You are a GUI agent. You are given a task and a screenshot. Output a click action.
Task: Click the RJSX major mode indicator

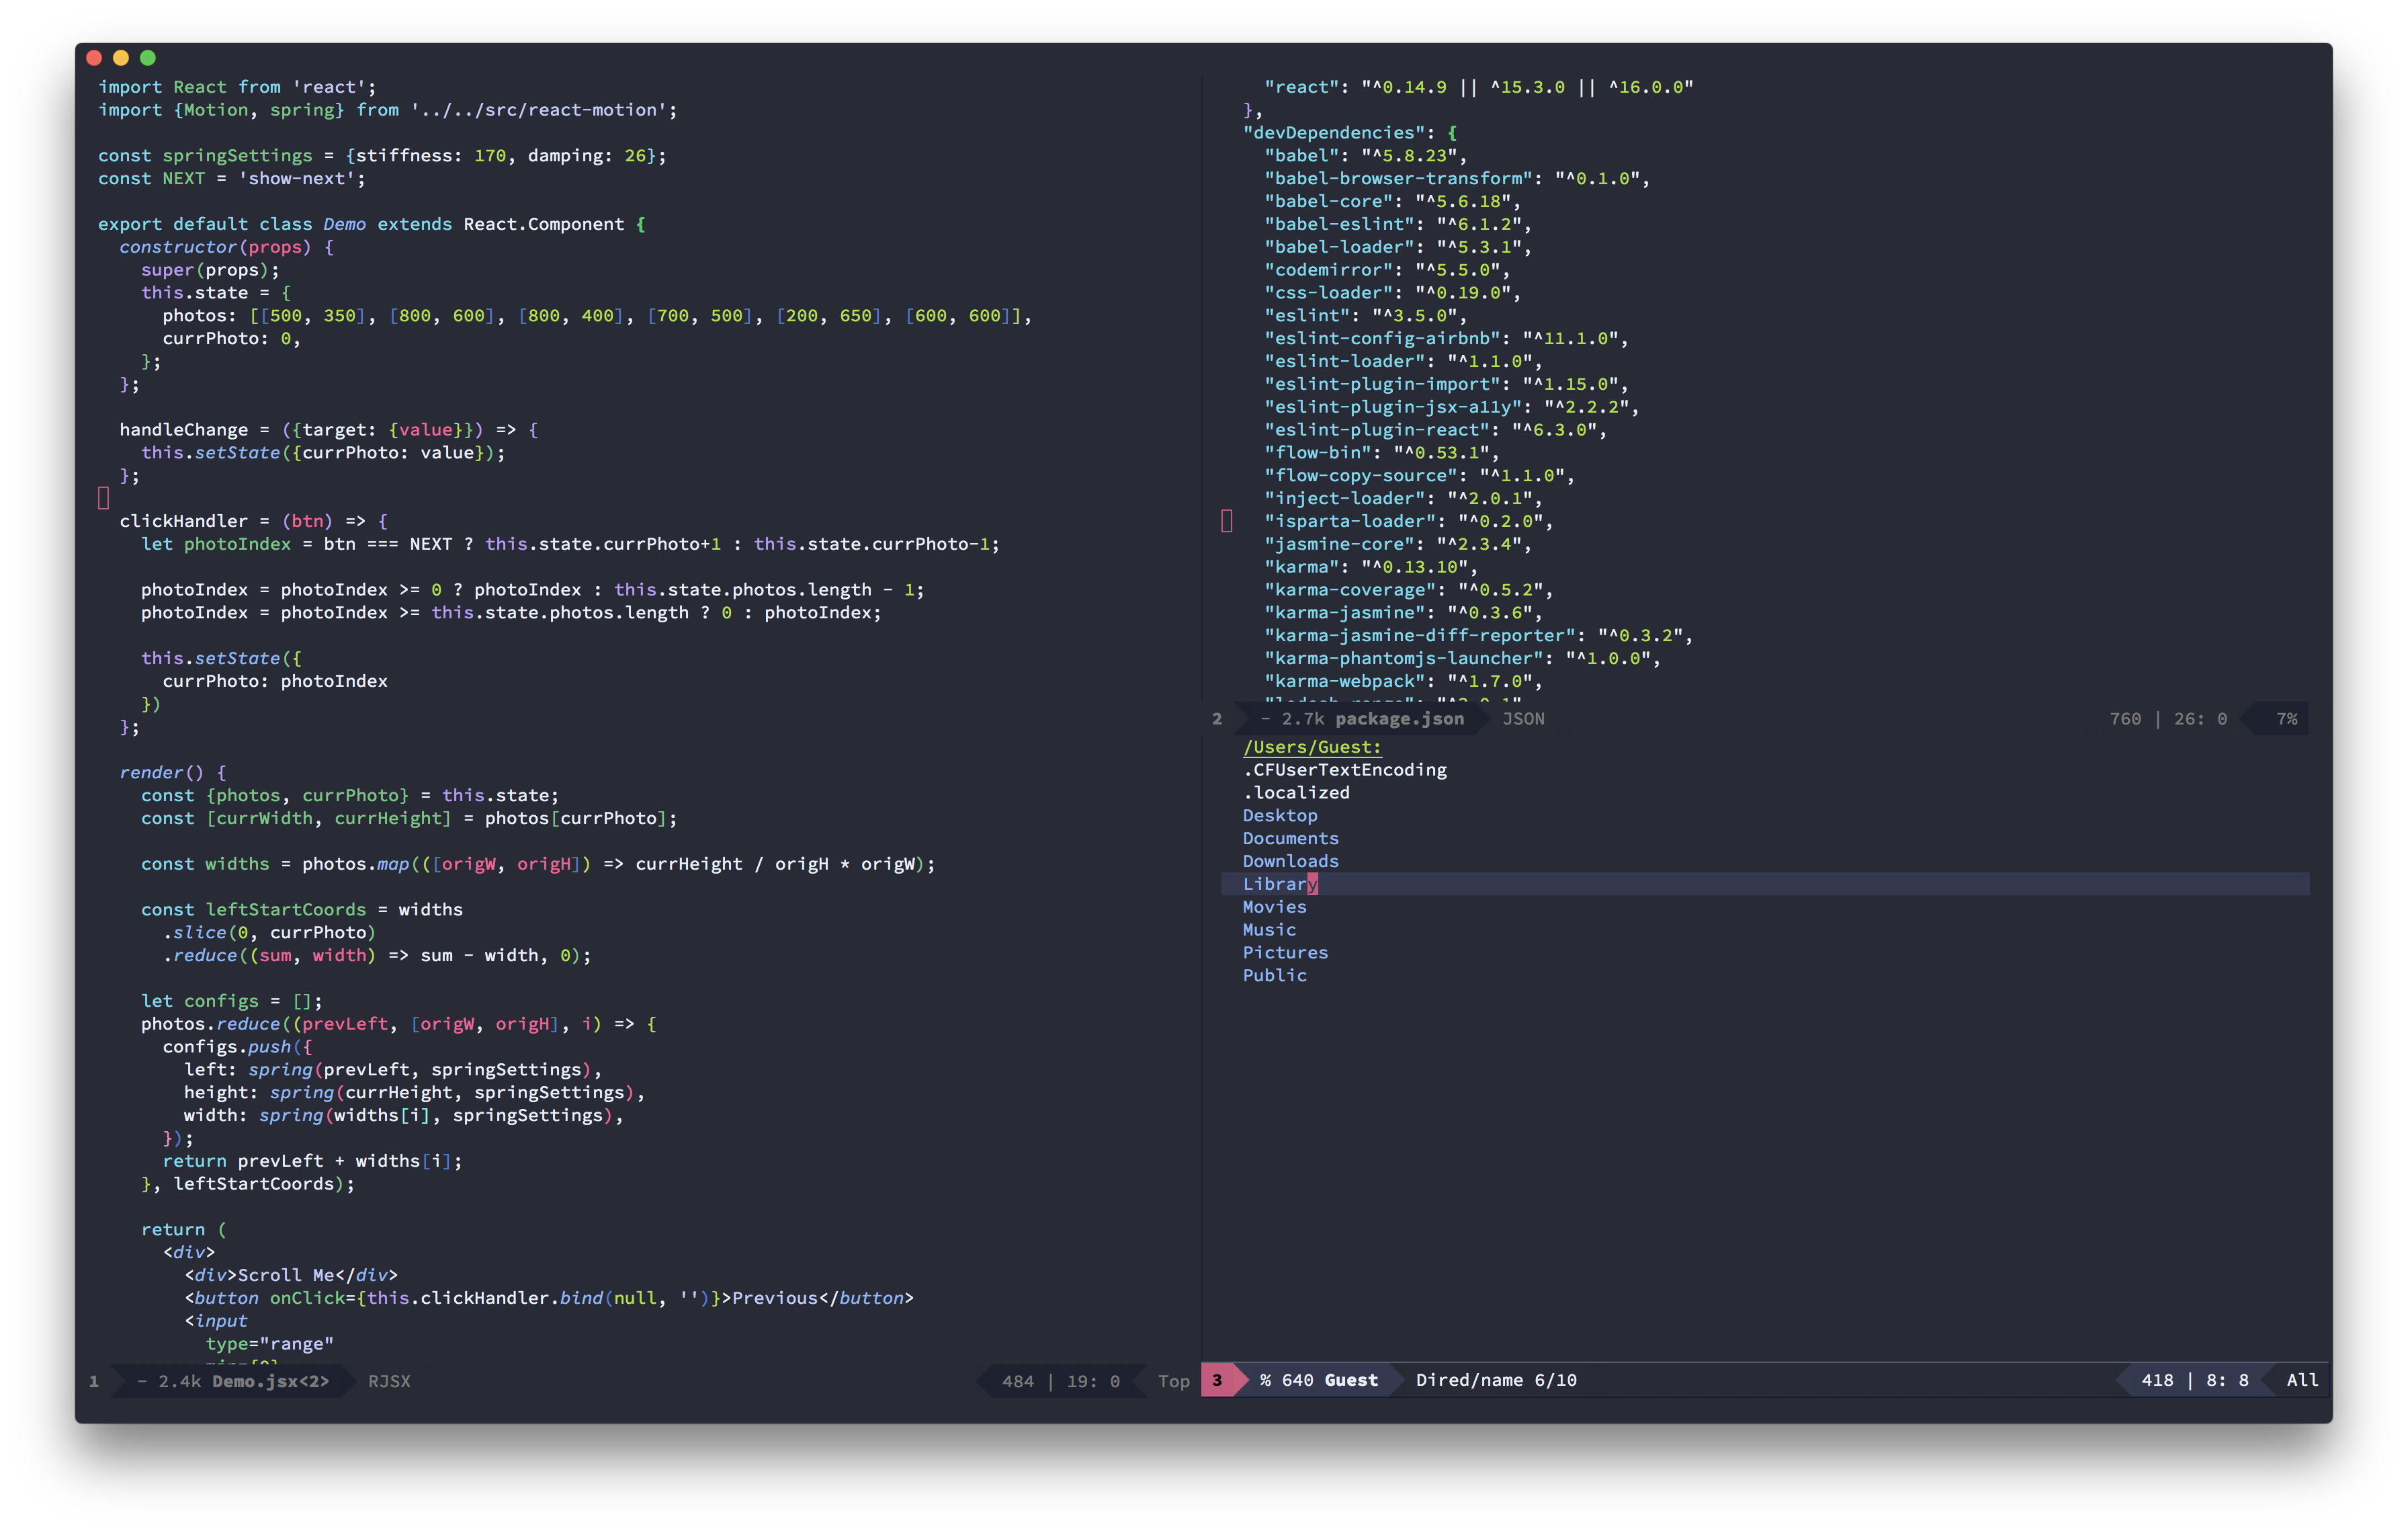tap(389, 1381)
